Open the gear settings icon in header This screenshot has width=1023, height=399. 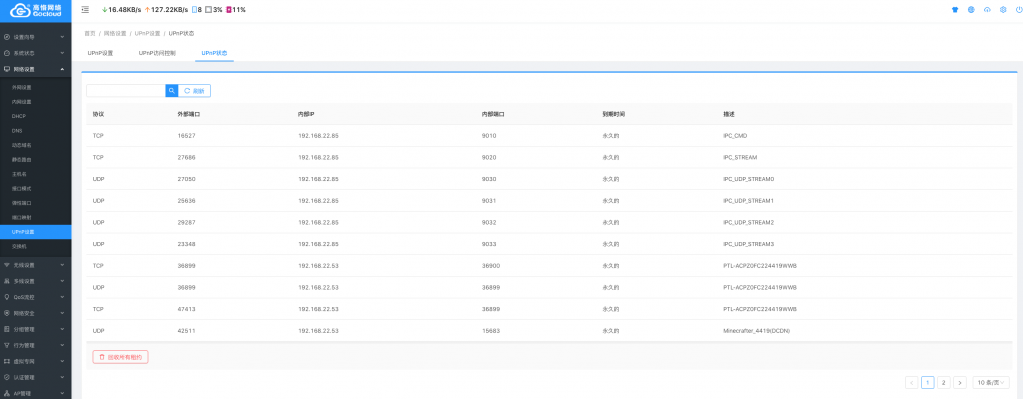pyautogui.click(x=1003, y=10)
